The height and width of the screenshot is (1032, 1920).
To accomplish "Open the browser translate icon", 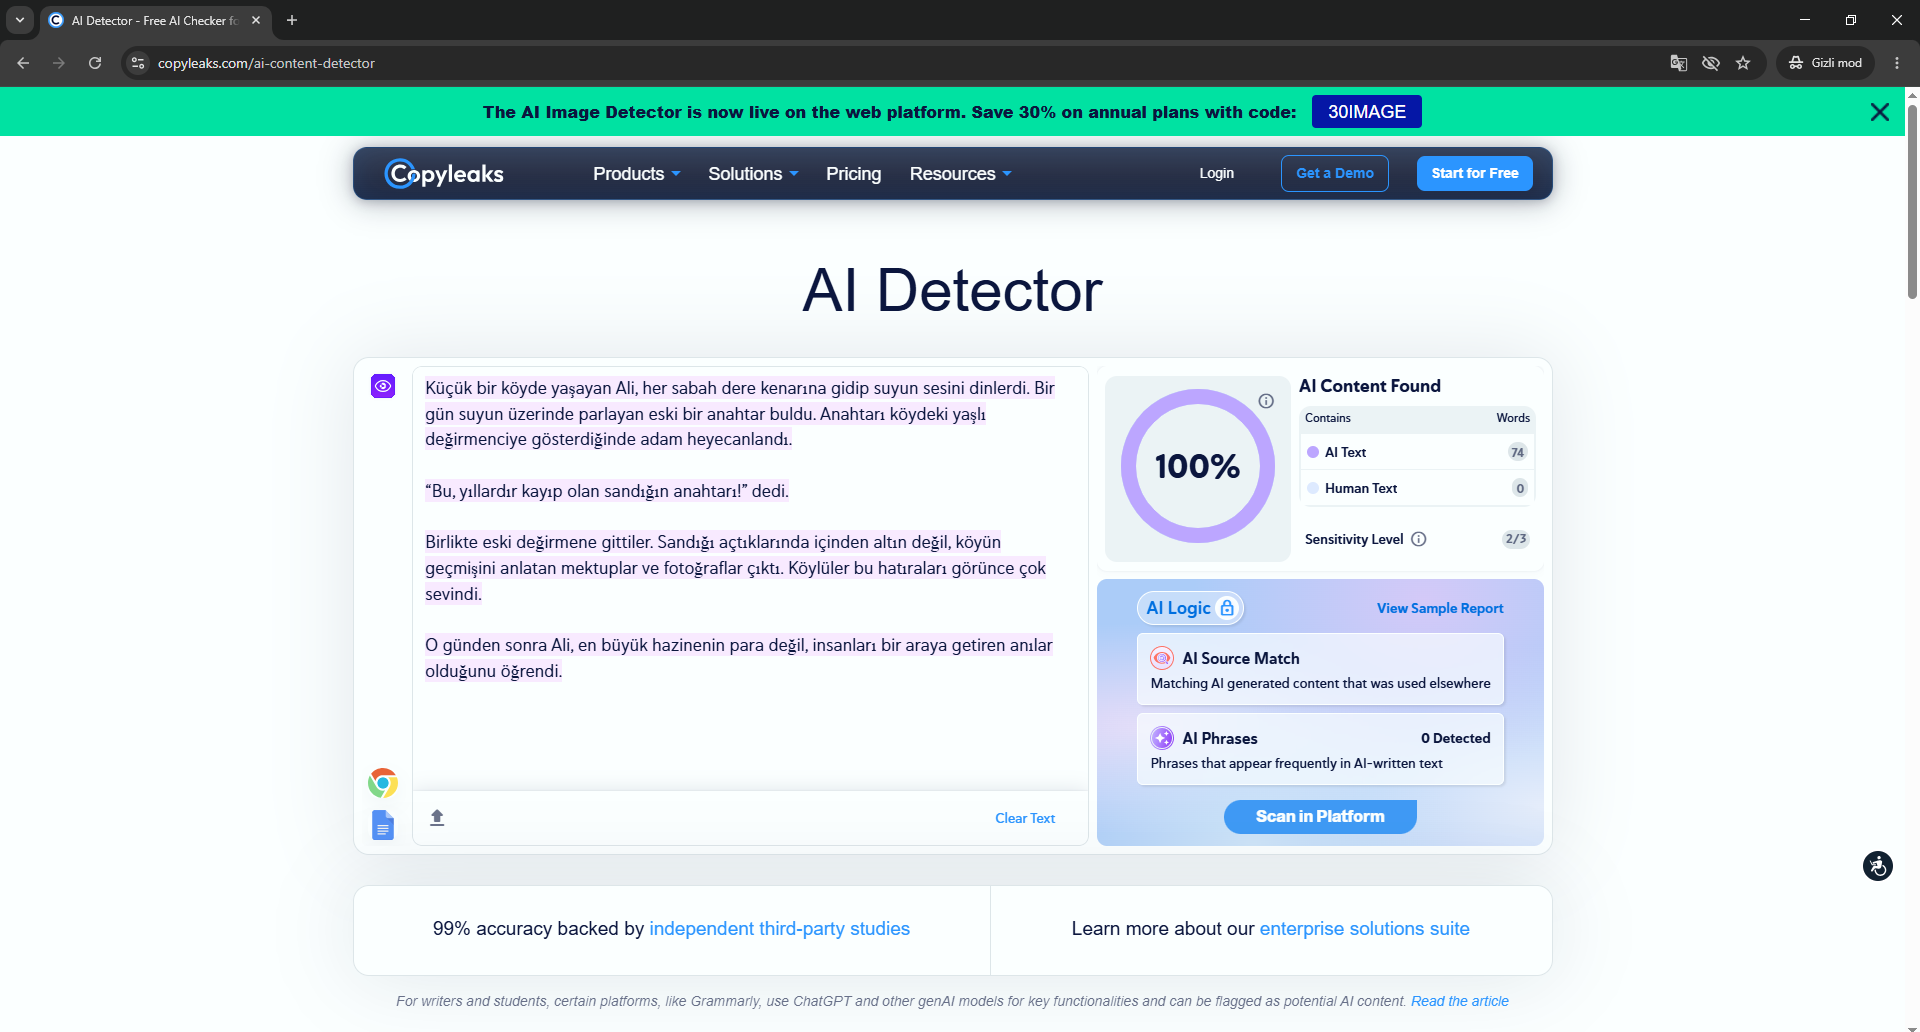I will coord(1679,63).
